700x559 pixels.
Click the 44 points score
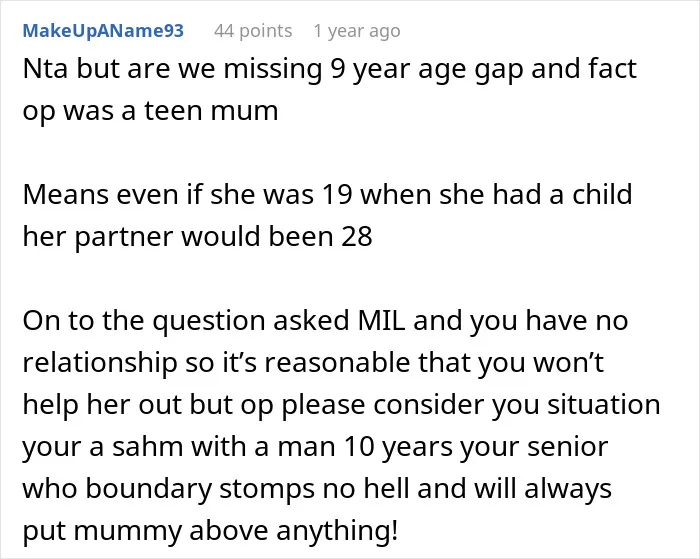click(253, 31)
